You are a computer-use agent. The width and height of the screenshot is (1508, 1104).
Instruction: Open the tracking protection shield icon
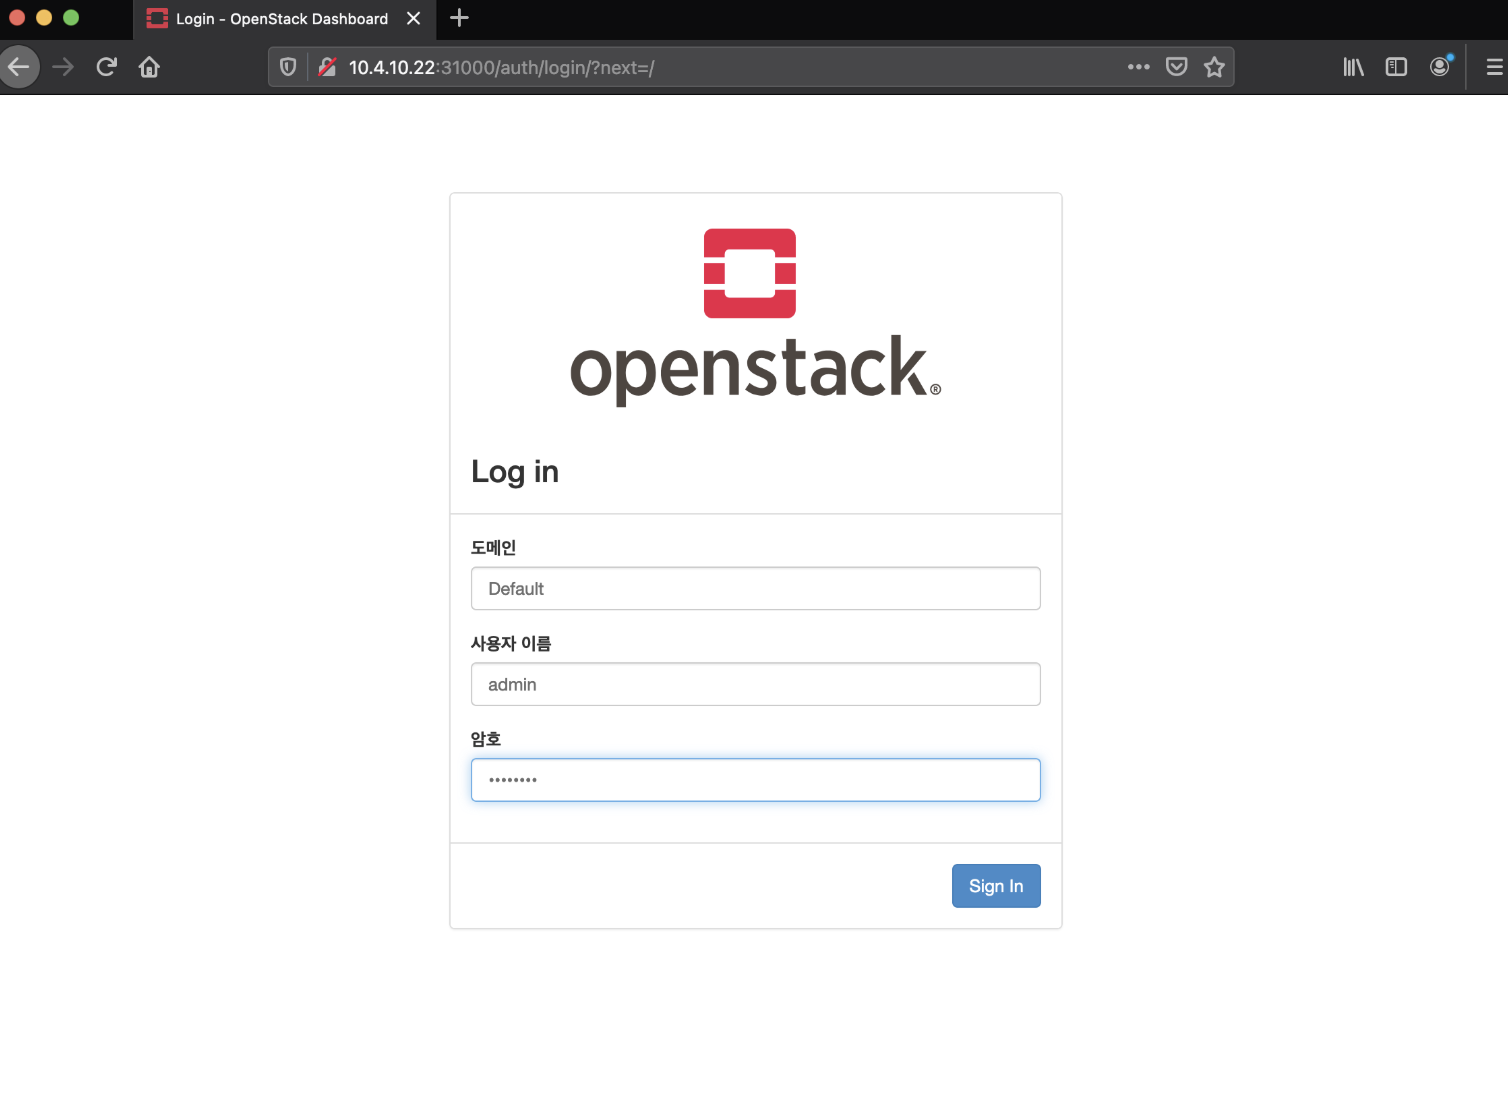pos(288,67)
